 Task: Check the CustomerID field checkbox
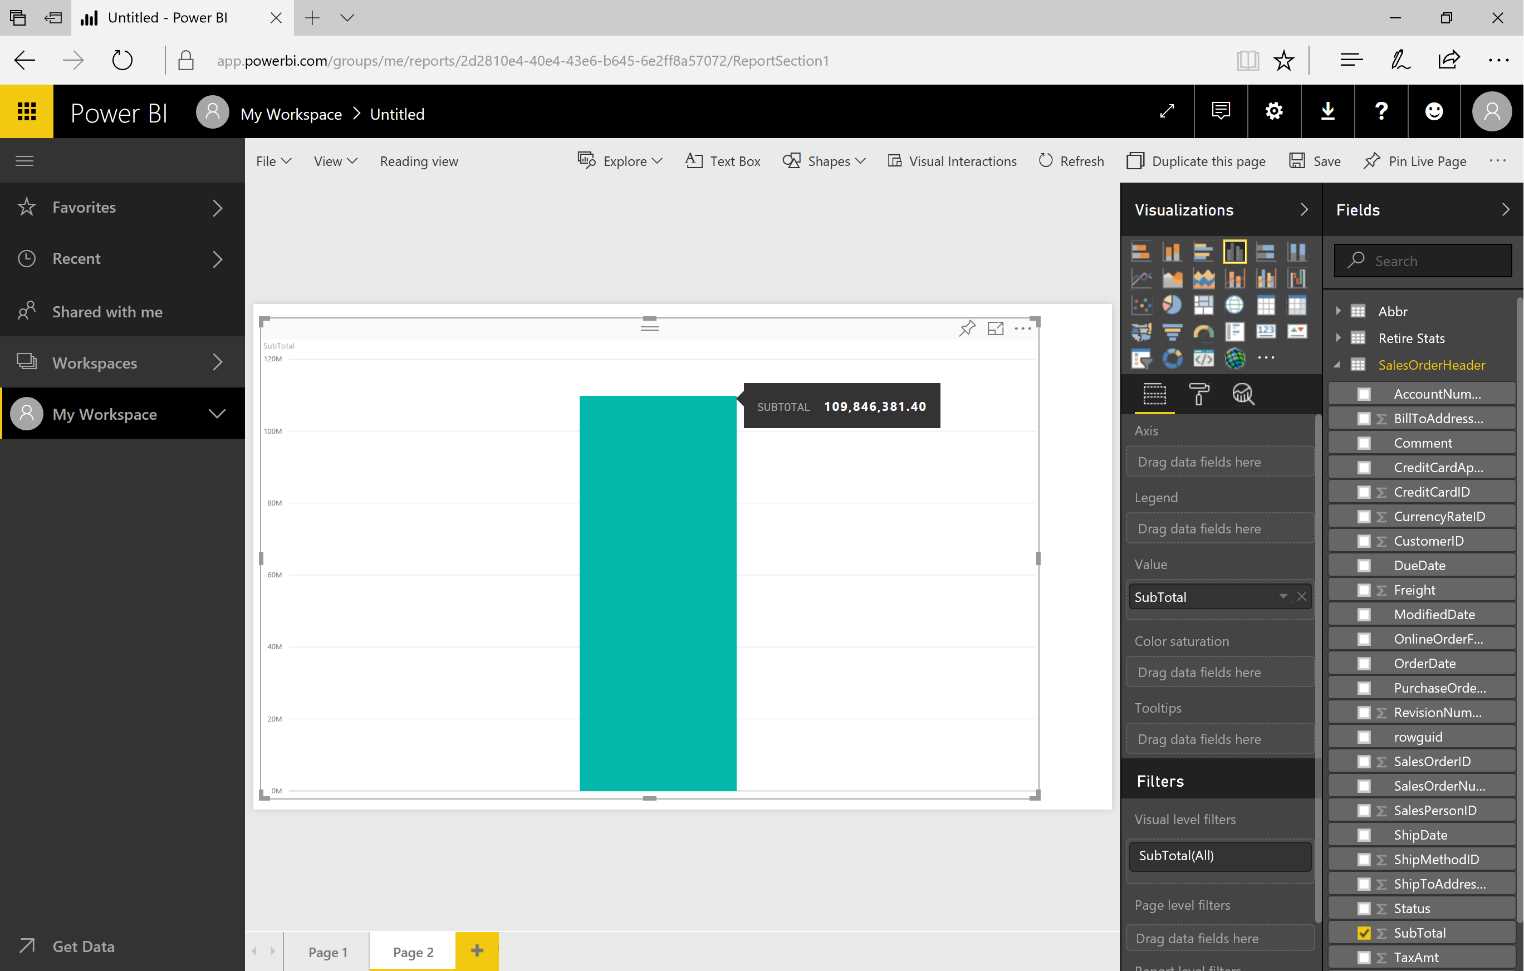point(1366,540)
